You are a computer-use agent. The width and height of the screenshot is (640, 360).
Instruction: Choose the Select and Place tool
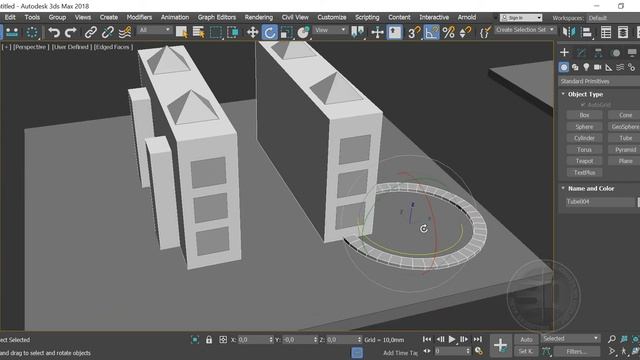tap(303, 32)
